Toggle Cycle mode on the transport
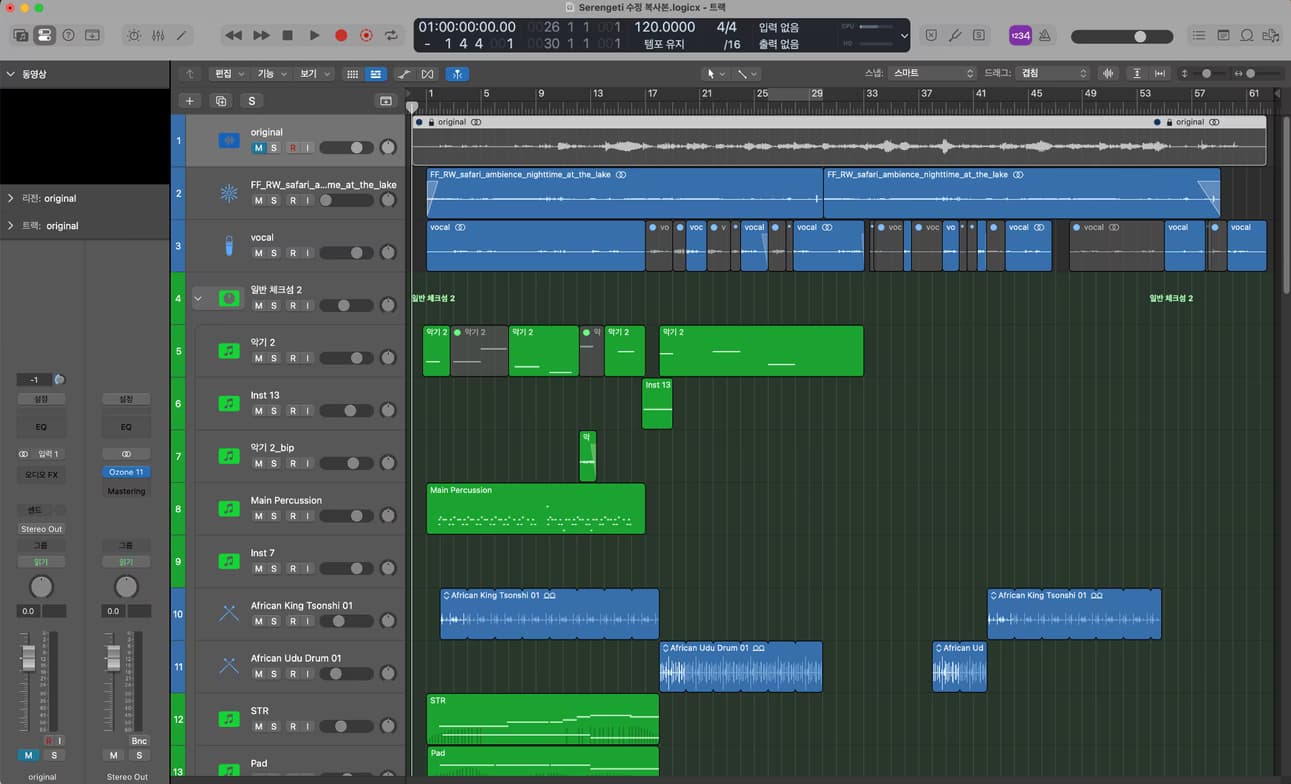Image resolution: width=1291 pixels, height=784 pixels. [x=391, y=35]
